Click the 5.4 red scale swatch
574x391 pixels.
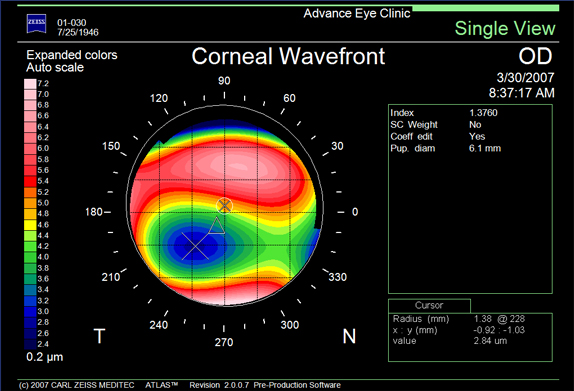tap(30, 182)
